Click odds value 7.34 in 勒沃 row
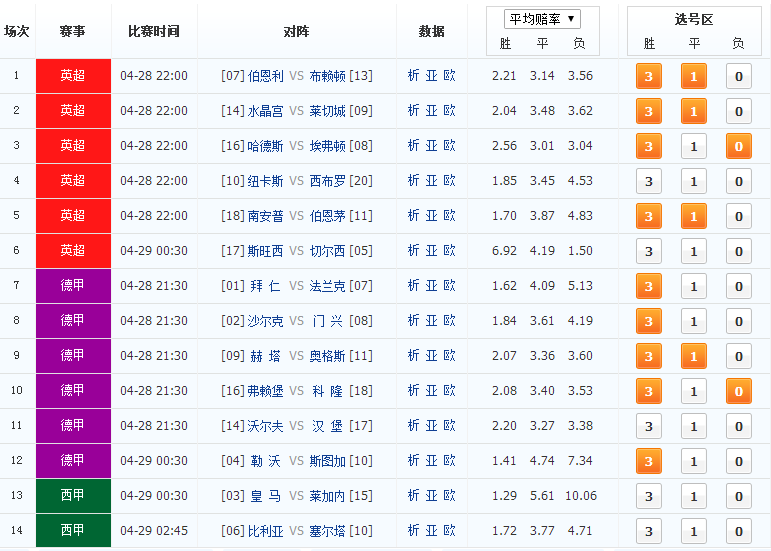771x551 pixels. tap(580, 461)
